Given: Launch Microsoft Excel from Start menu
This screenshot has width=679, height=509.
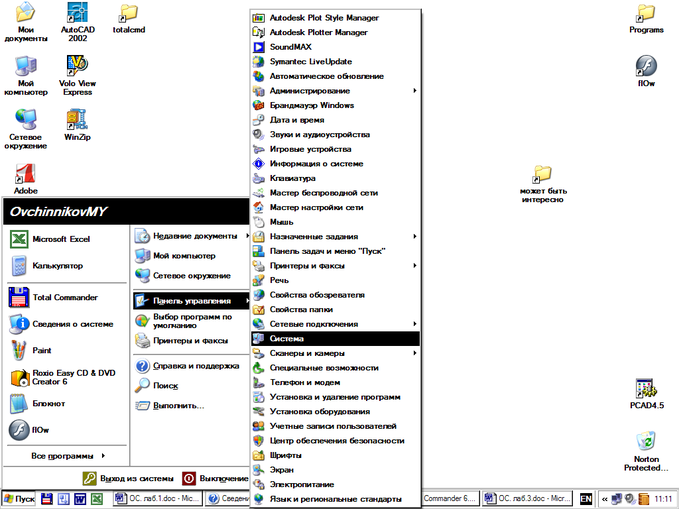Looking at the screenshot, I should click(67, 239).
